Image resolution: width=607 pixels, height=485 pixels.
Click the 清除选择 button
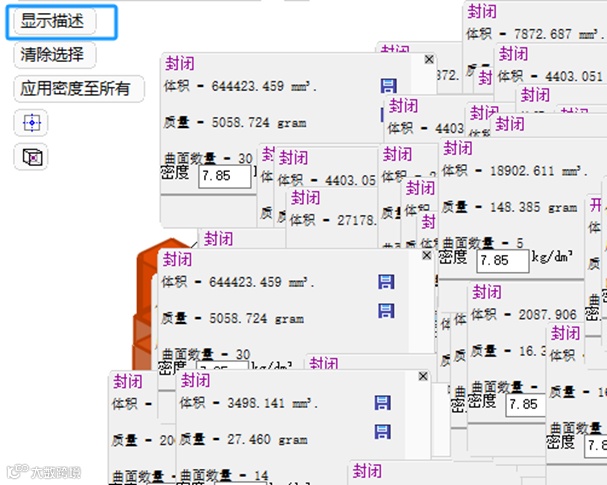coord(55,55)
